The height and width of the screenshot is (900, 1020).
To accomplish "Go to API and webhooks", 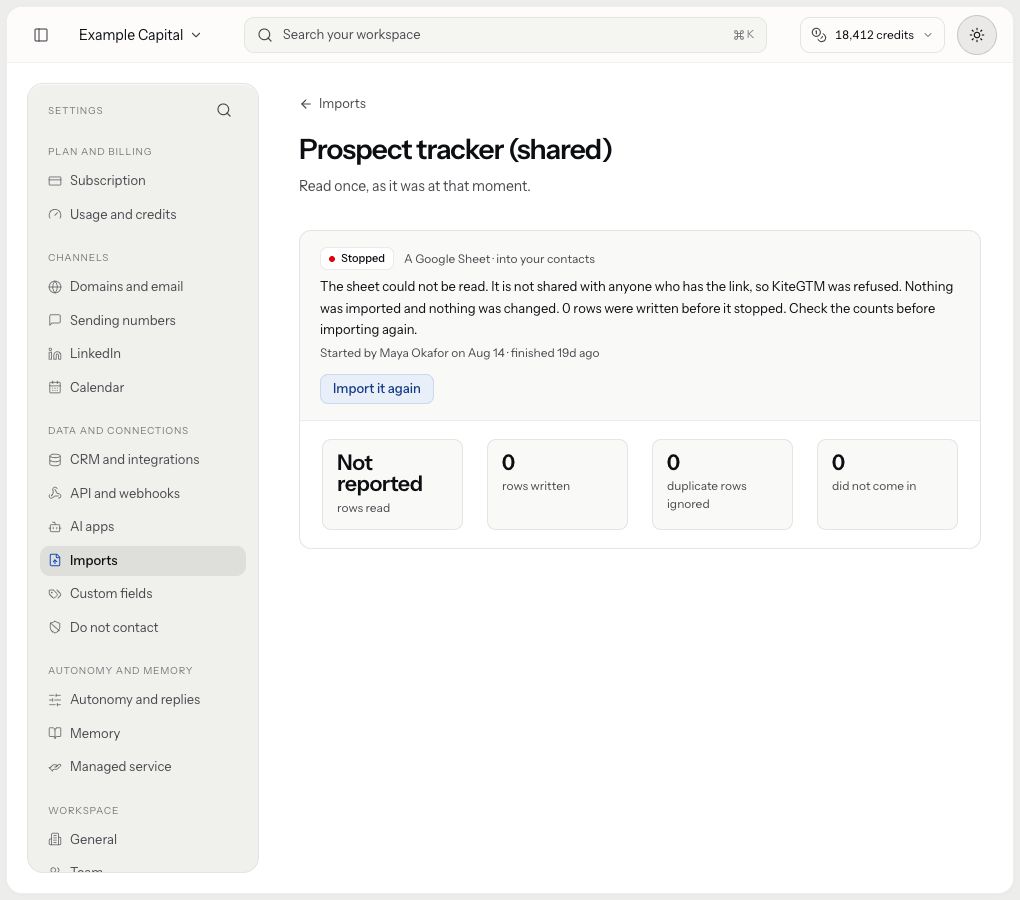I will (143, 494).
